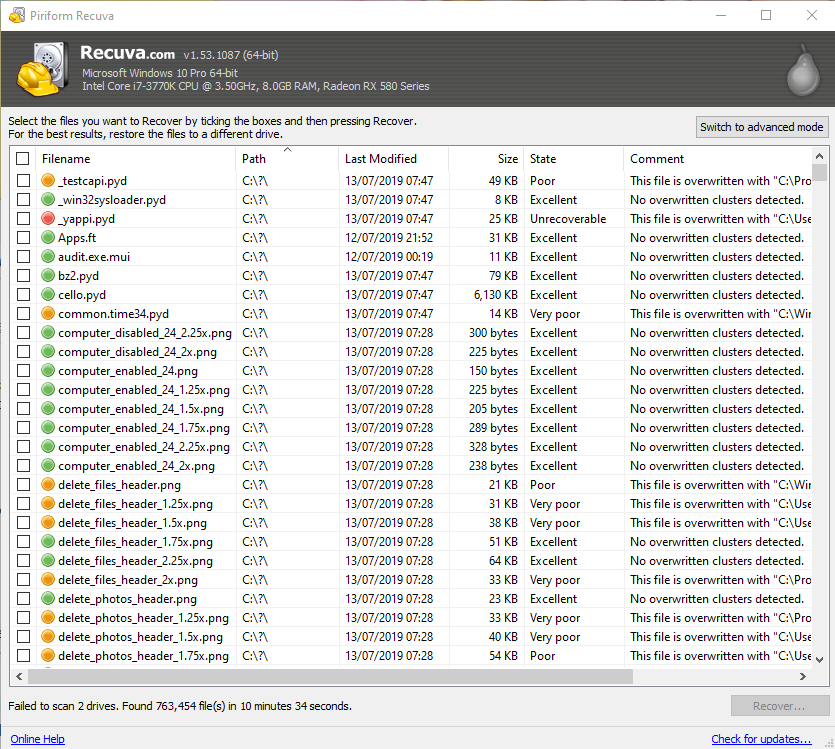Tick the checkbox for _testcapi.pyd
This screenshot has height=749, width=835.
tap(23, 180)
